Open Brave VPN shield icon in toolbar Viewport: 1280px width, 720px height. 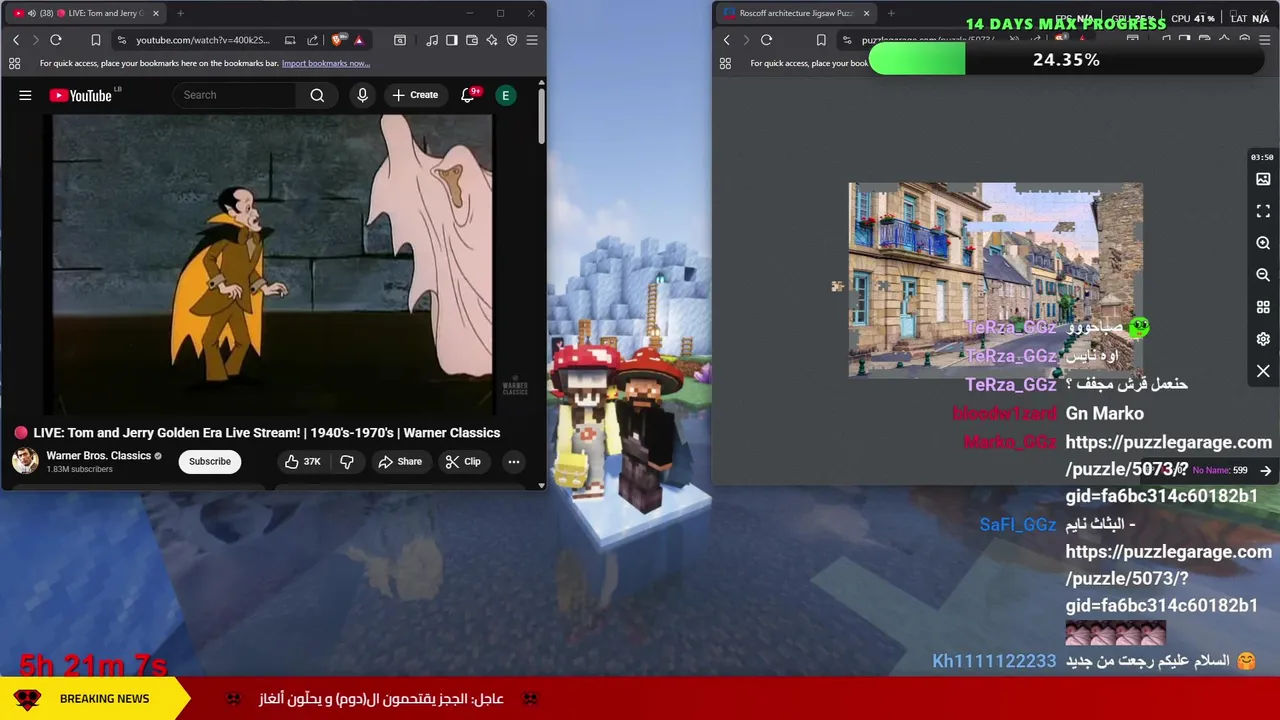512,40
